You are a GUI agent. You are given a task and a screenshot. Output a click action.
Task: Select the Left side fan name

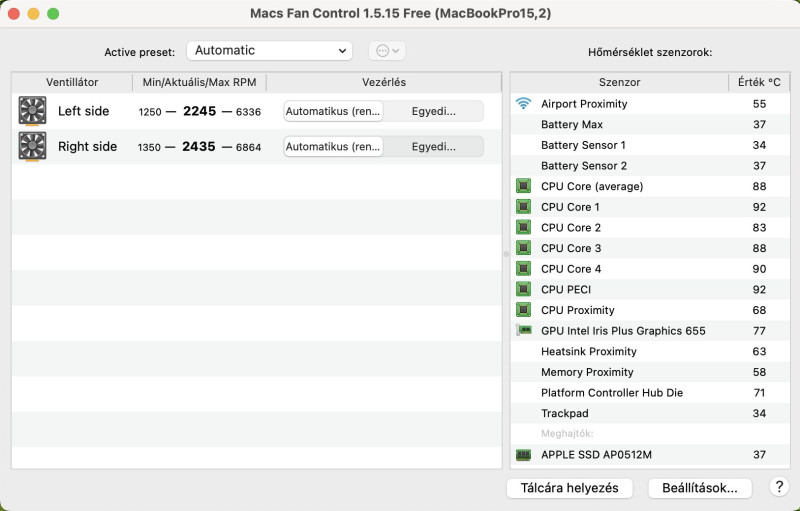(x=84, y=111)
